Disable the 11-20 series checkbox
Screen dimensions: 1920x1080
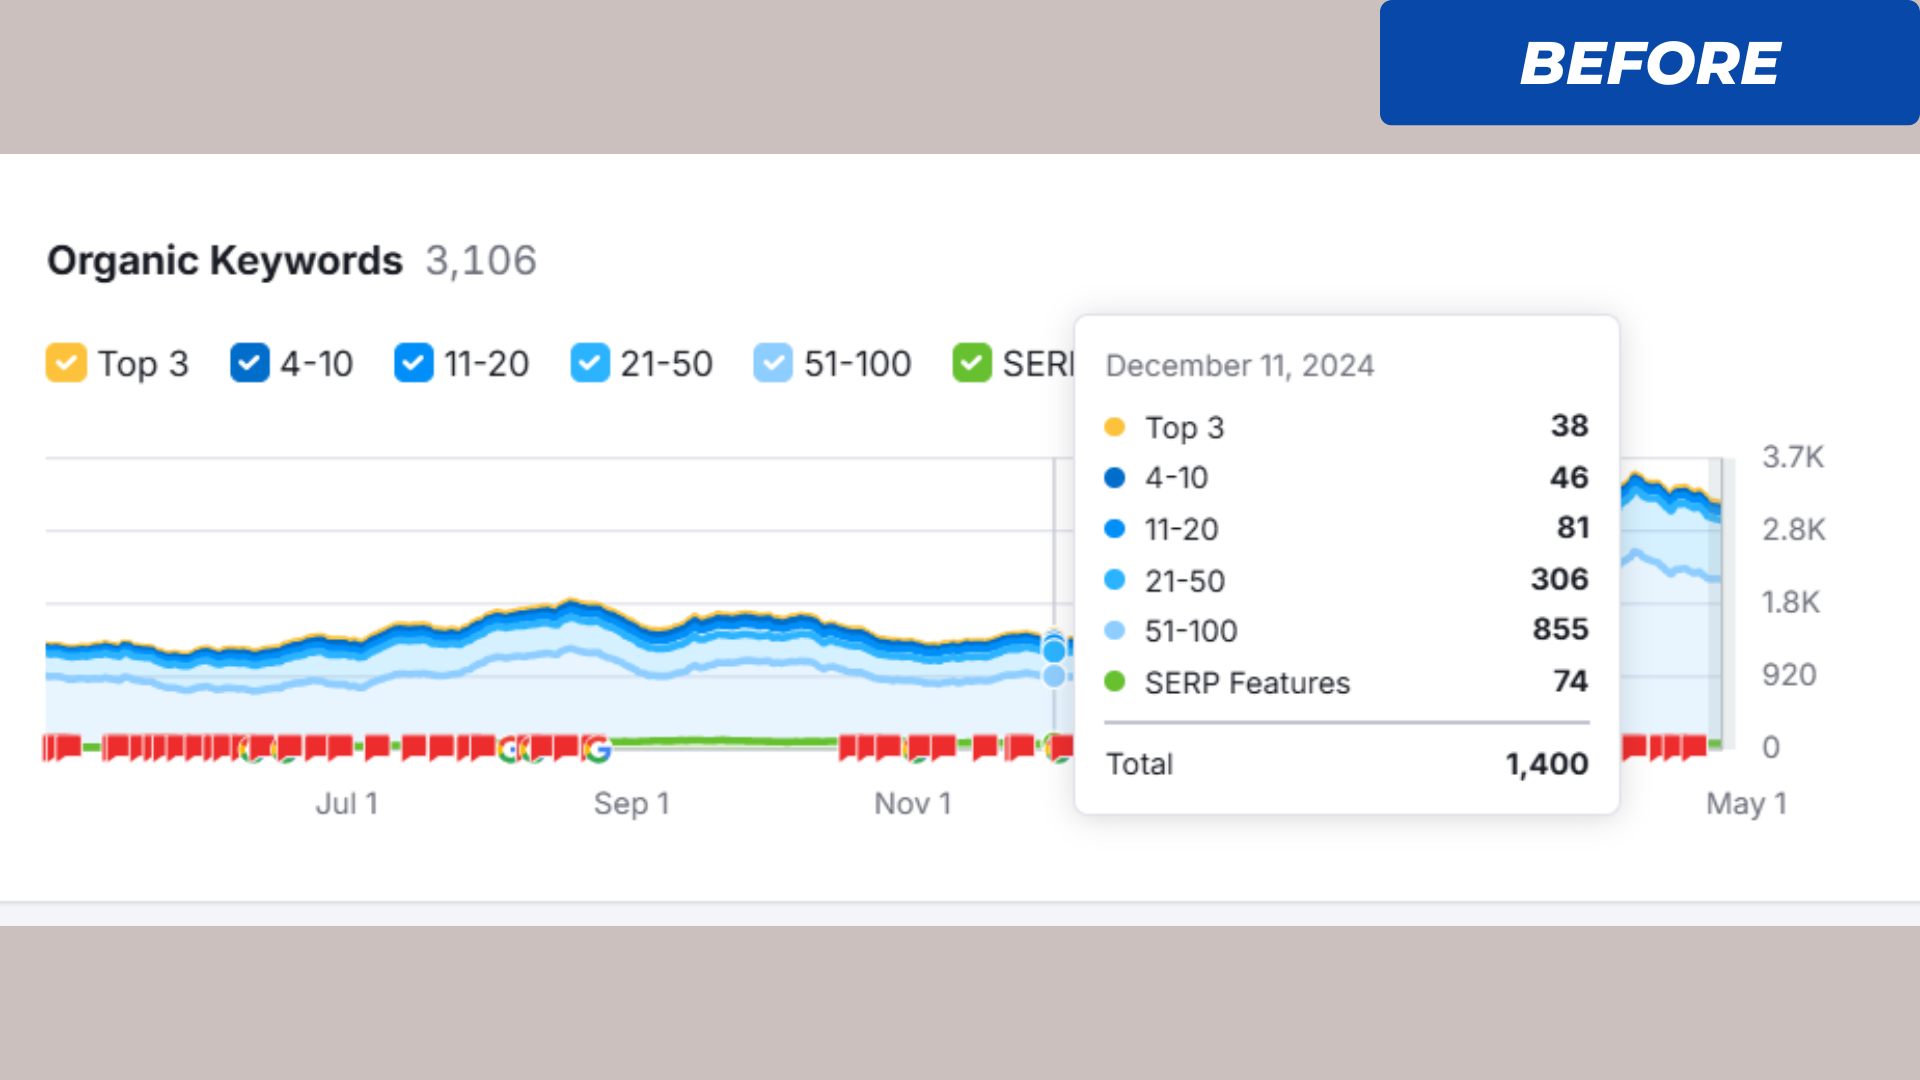pos(413,363)
